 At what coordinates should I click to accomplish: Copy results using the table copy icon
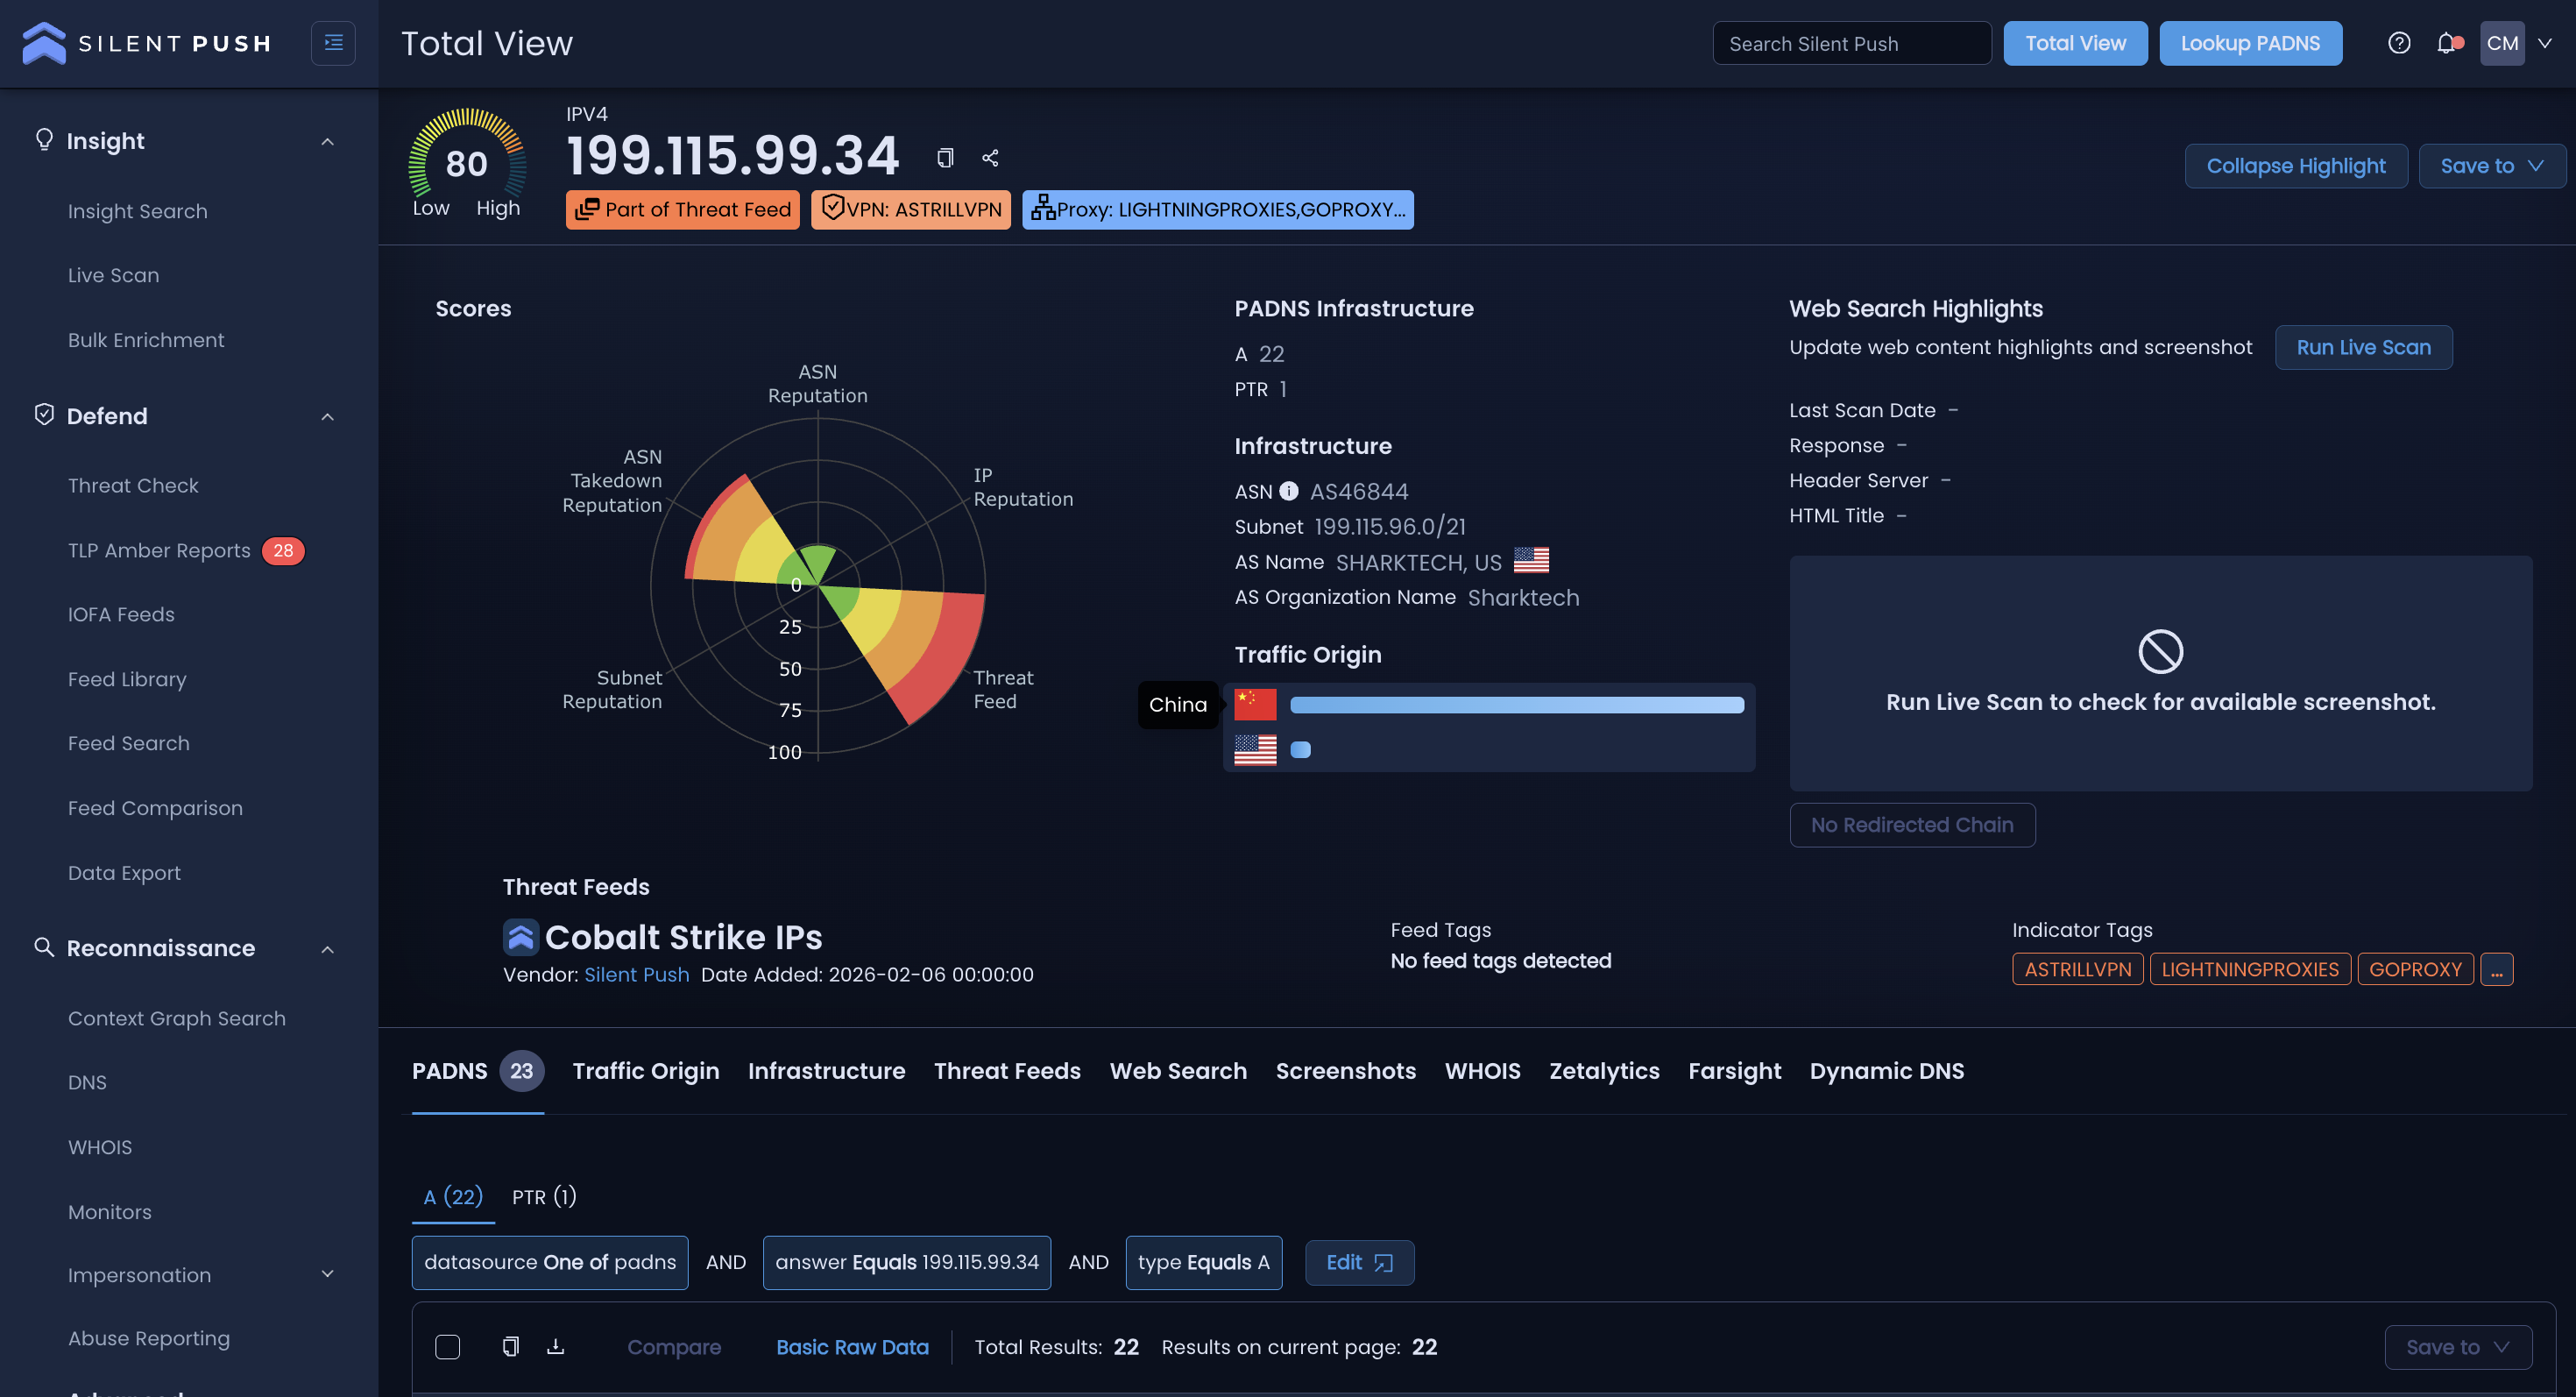point(510,1347)
